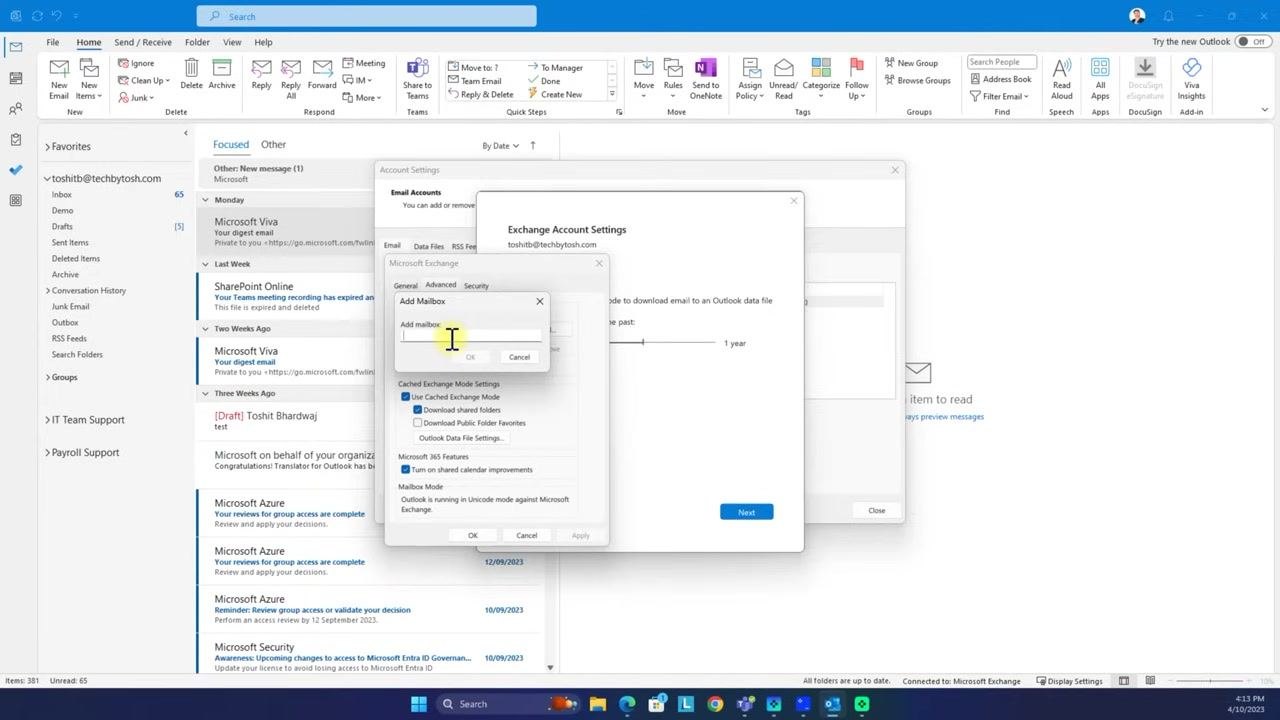Open the File menu

(x=52, y=42)
